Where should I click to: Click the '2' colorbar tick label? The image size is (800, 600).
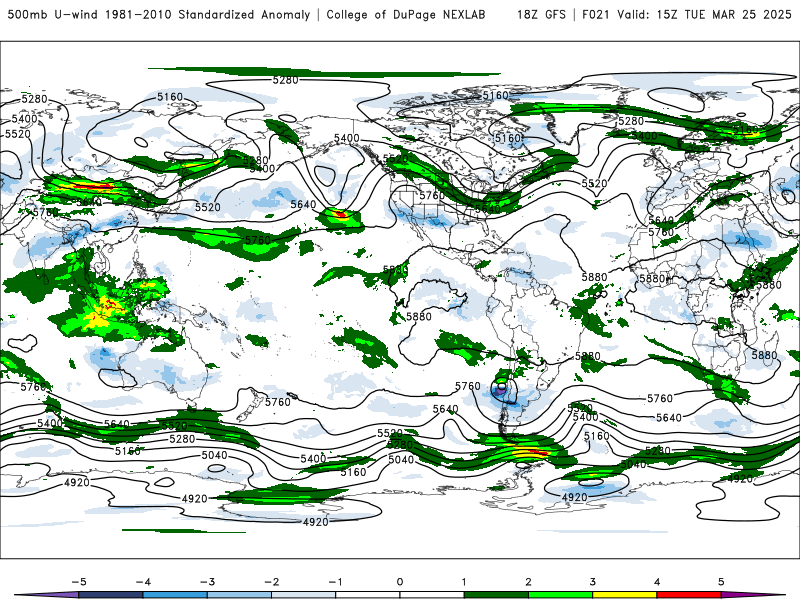pyautogui.click(x=529, y=582)
